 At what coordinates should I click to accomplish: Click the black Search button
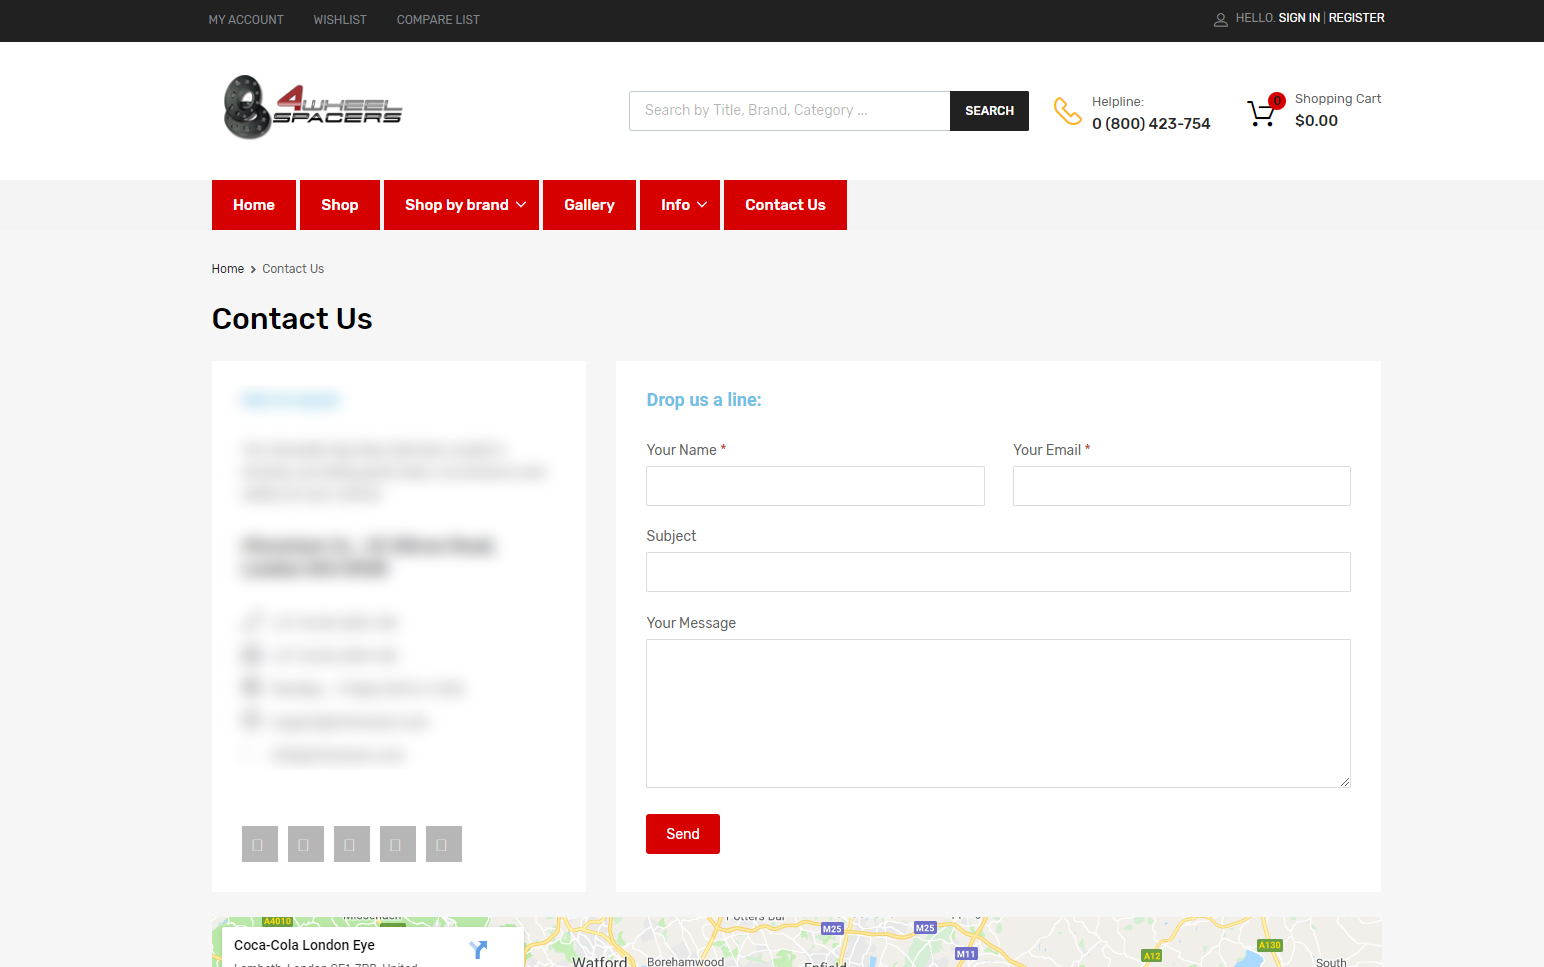pos(988,111)
